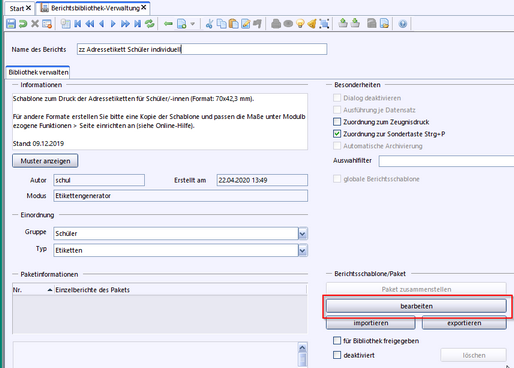Image resolution: width=514 pixels, height=368 pixels.
Task: Switch to the Start tab
Action: (17, 8)
